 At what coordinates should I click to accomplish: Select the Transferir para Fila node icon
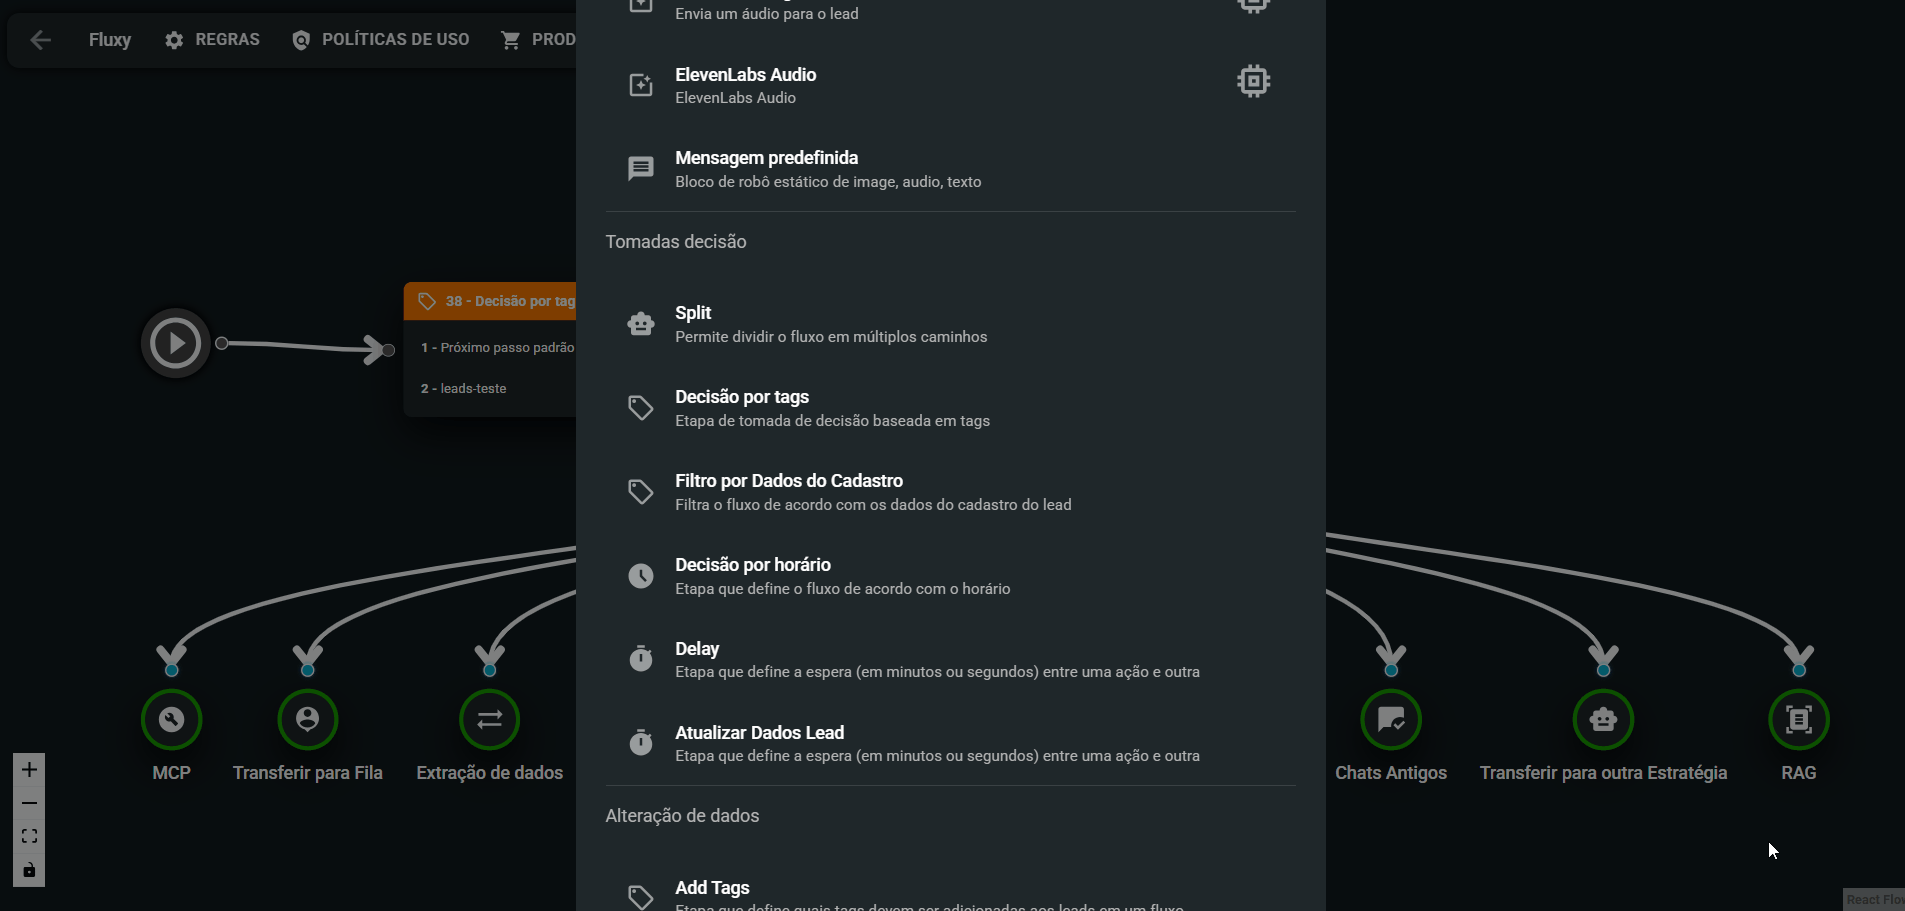[308, 719]
